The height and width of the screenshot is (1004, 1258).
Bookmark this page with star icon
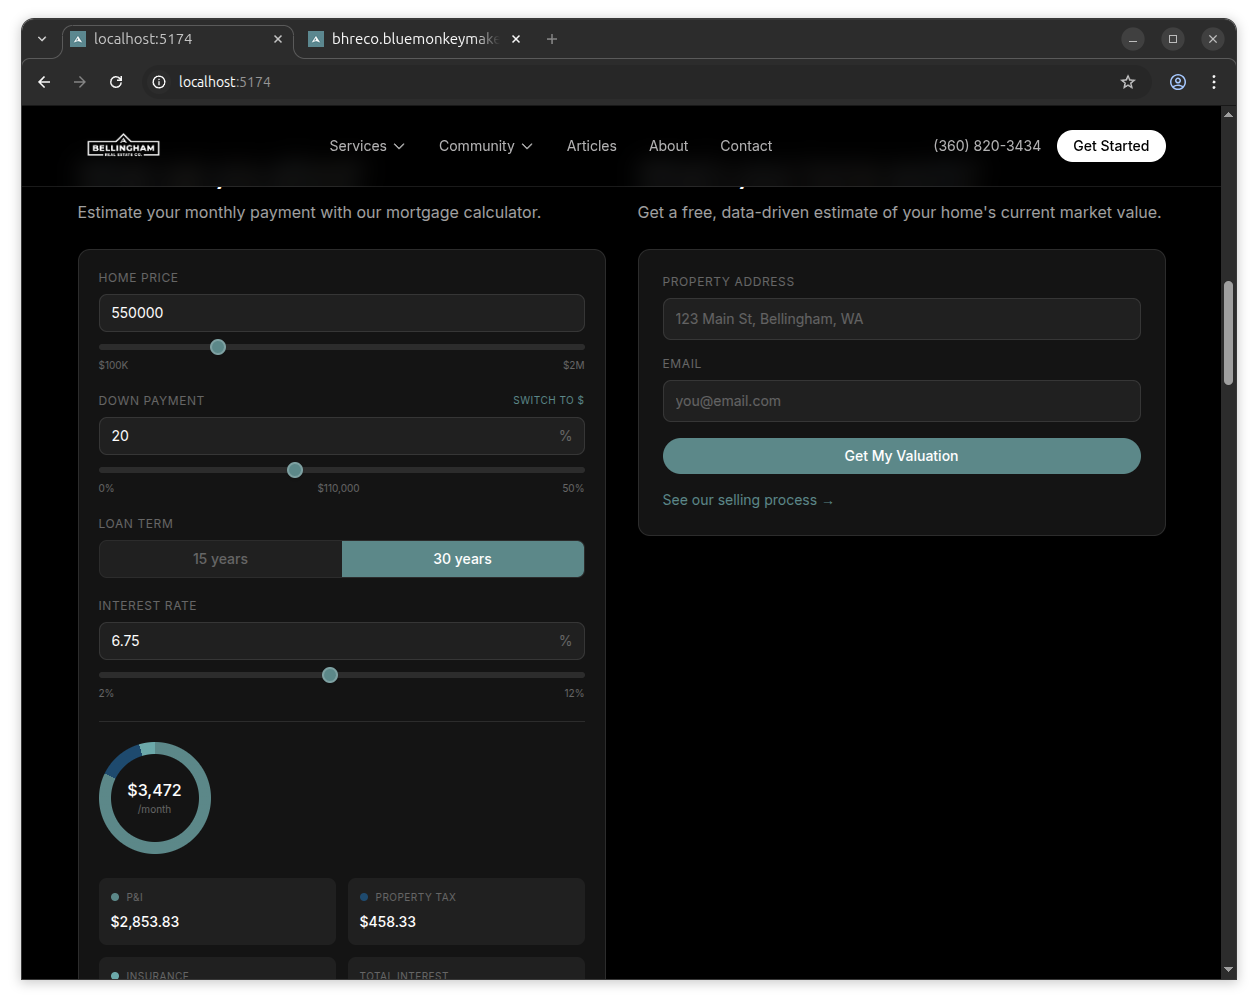pos(1128,82)
